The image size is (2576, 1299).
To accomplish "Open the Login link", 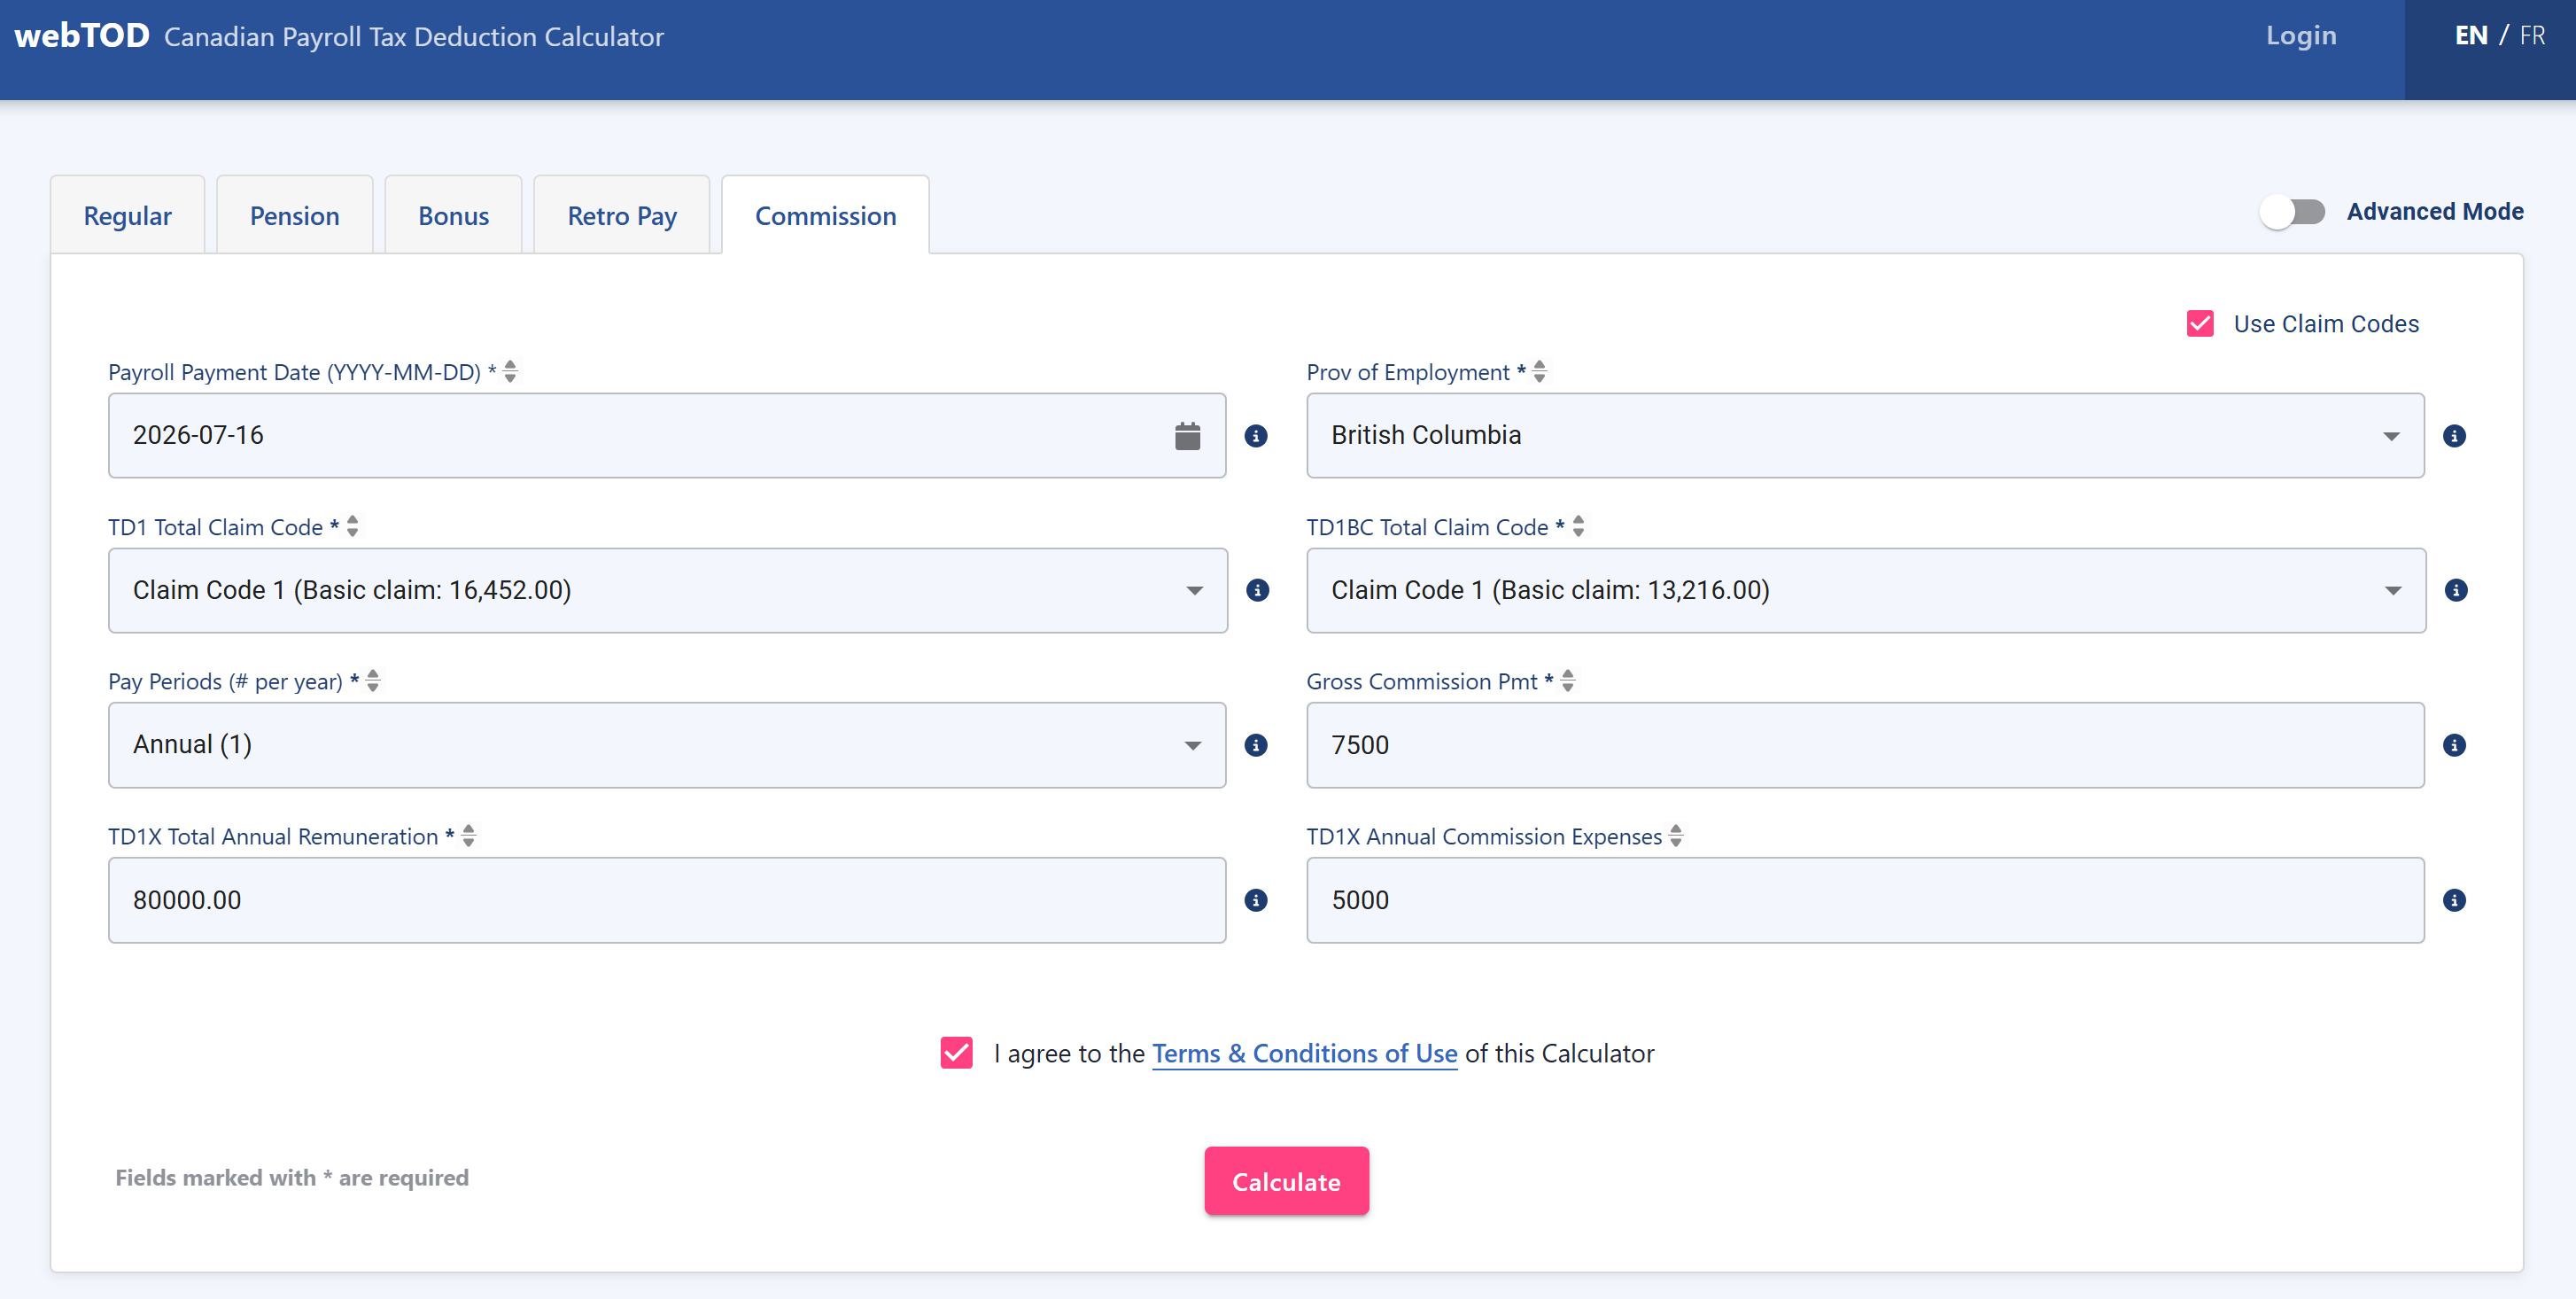I will point(2301,36).
